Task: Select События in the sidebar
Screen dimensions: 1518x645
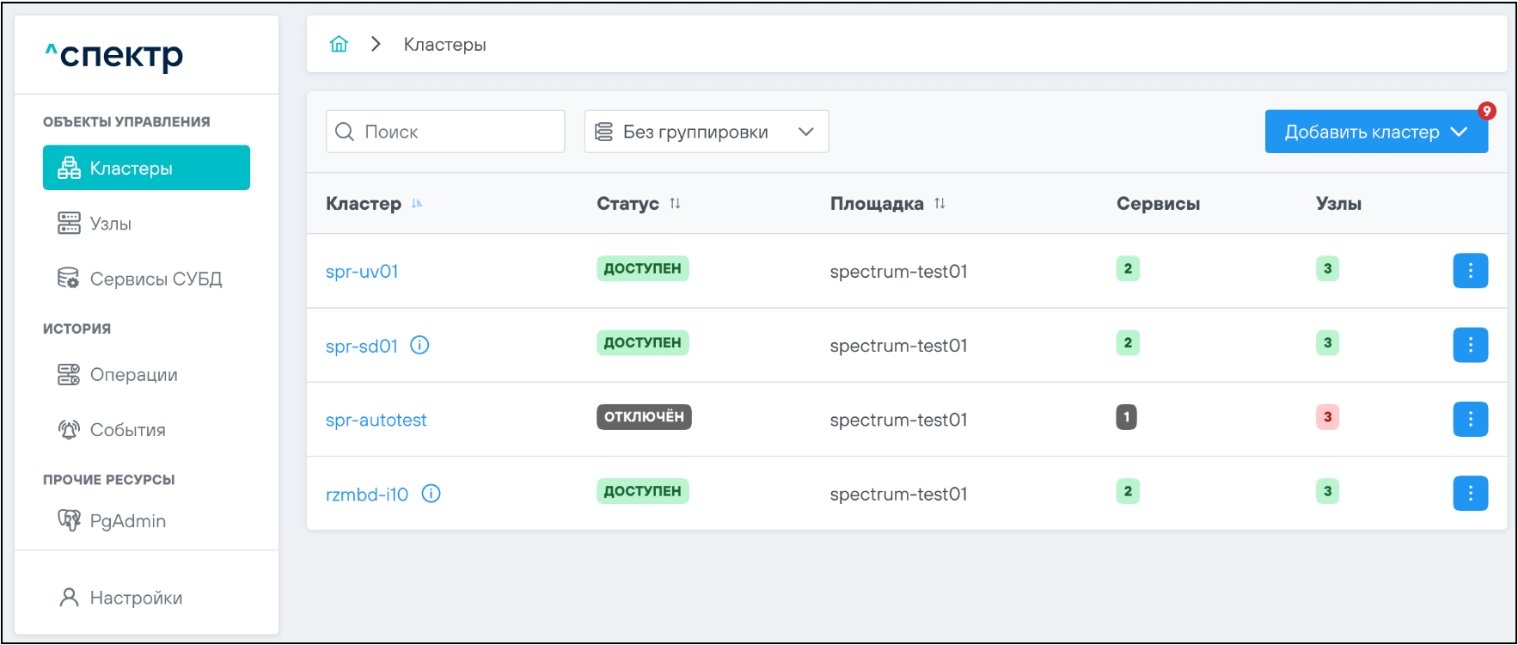Action: click(x=127, y=430)
